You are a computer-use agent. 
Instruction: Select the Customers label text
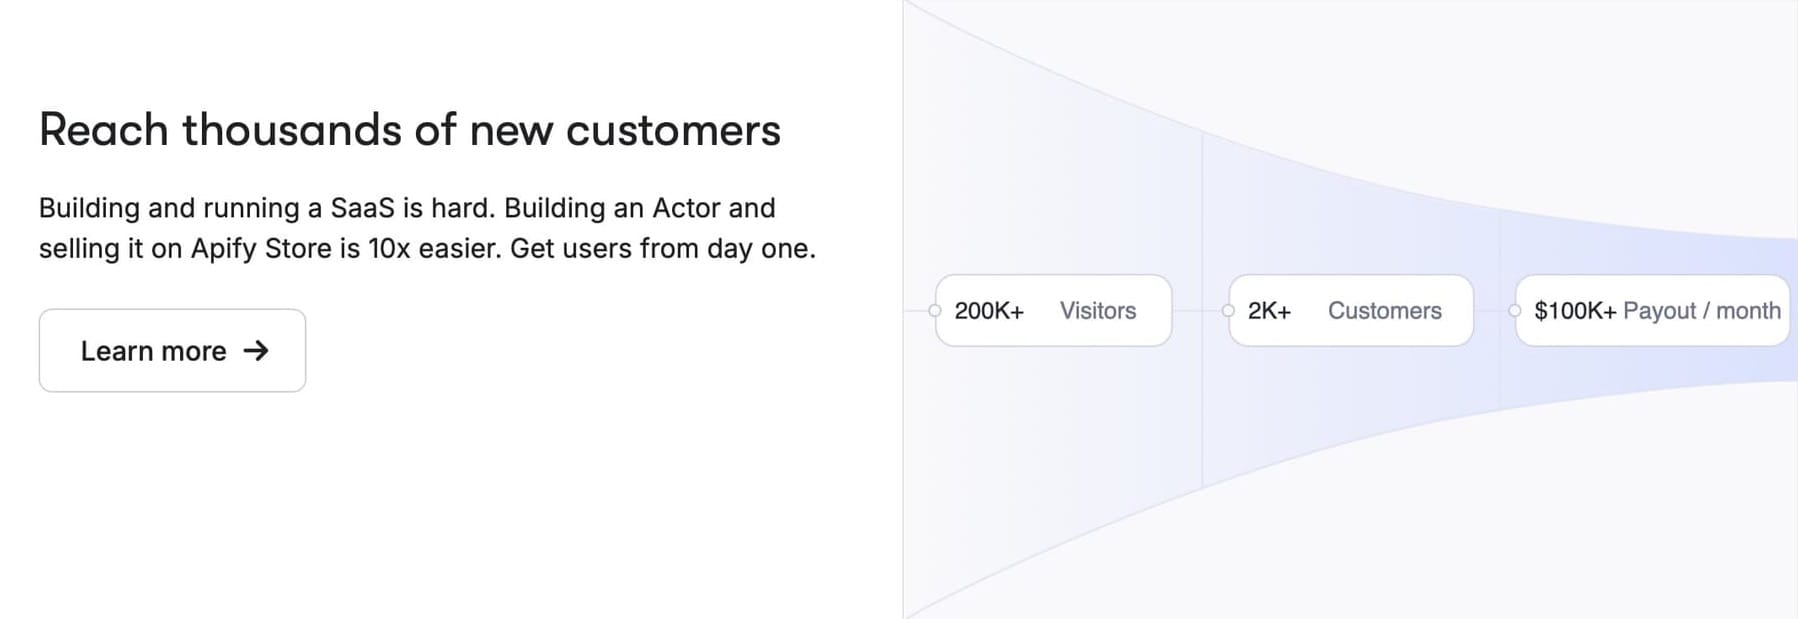click(x=1385, y=311)
